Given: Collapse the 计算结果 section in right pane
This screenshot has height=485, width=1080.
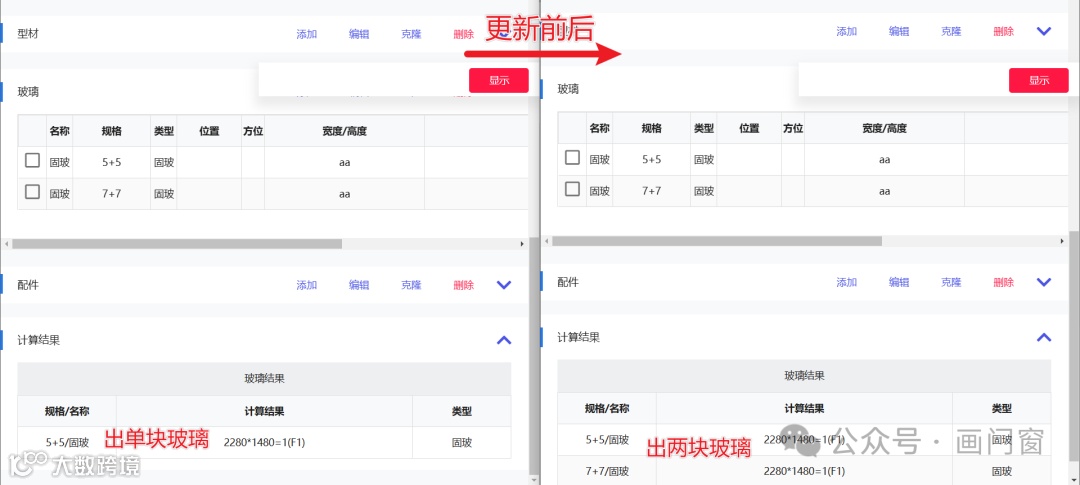Looking at the screenshot, I should [1044, 337].
